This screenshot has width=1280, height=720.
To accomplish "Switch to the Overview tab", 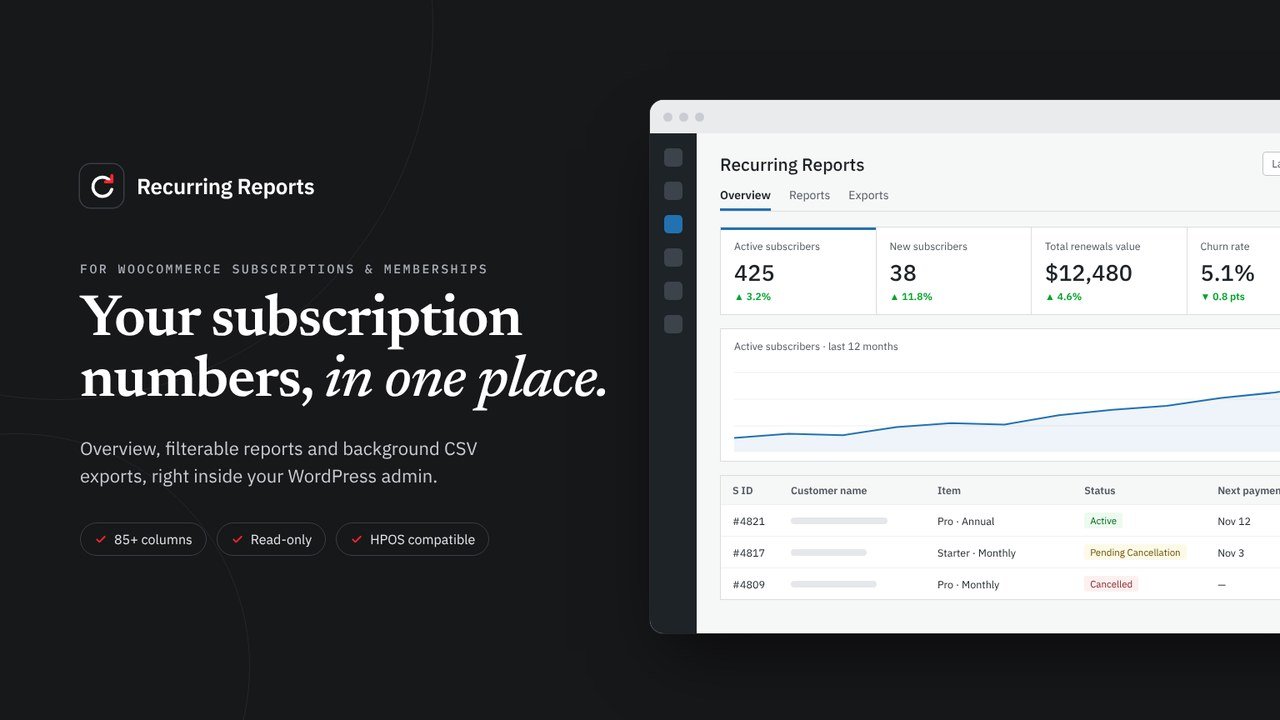I will [x=745, y=195].
